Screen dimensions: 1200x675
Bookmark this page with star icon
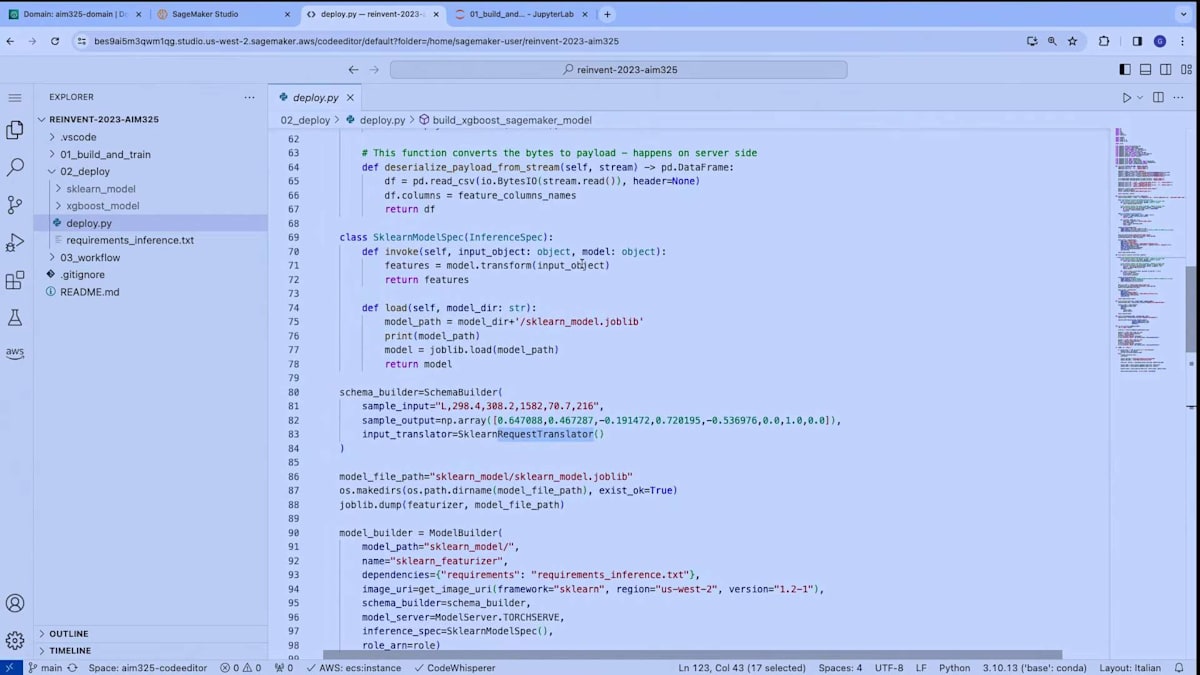[x=1072, y=41]
